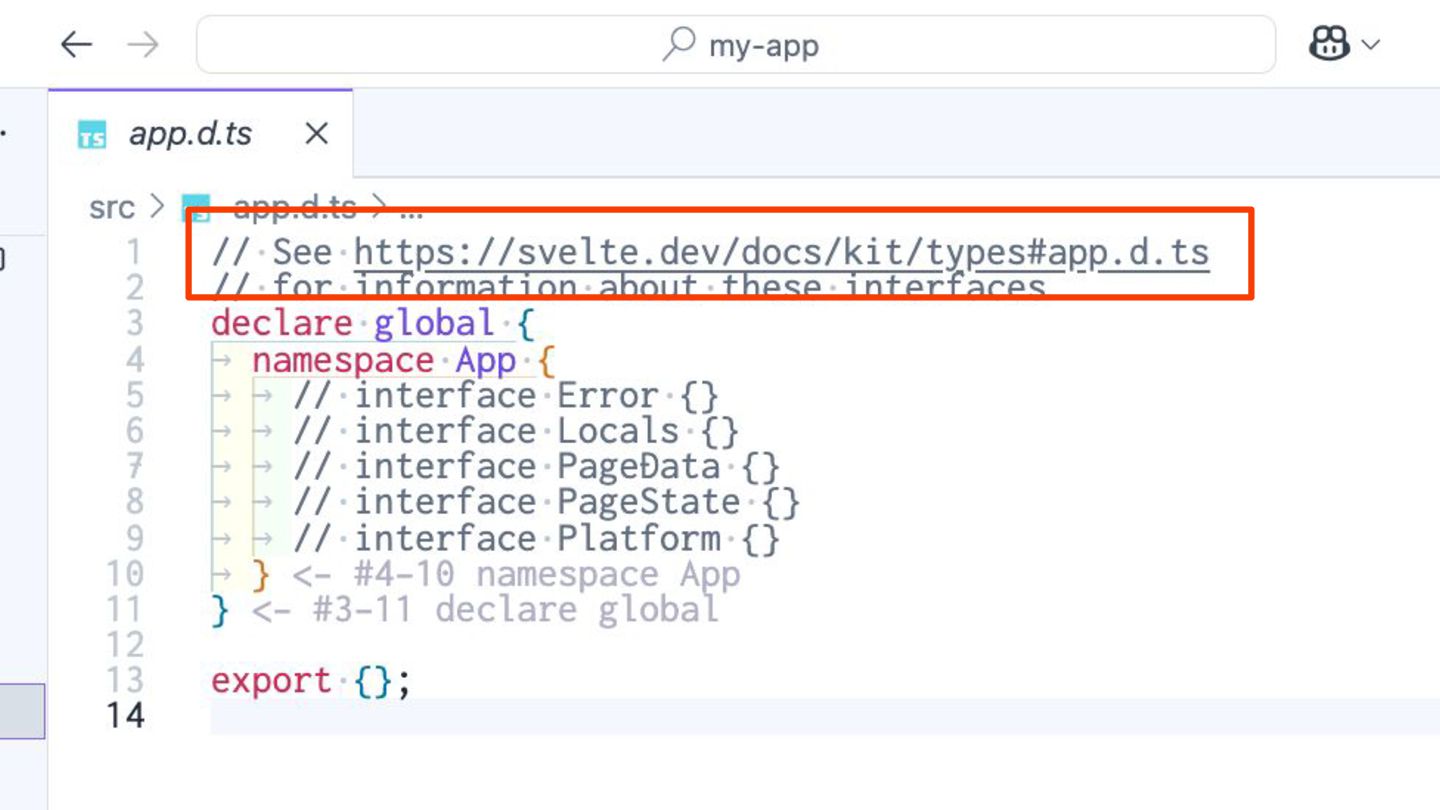The height and width of the screenshot is (810, 1440).
Task: Open the Copilot icon menu
Action: tap(1329, 44)
